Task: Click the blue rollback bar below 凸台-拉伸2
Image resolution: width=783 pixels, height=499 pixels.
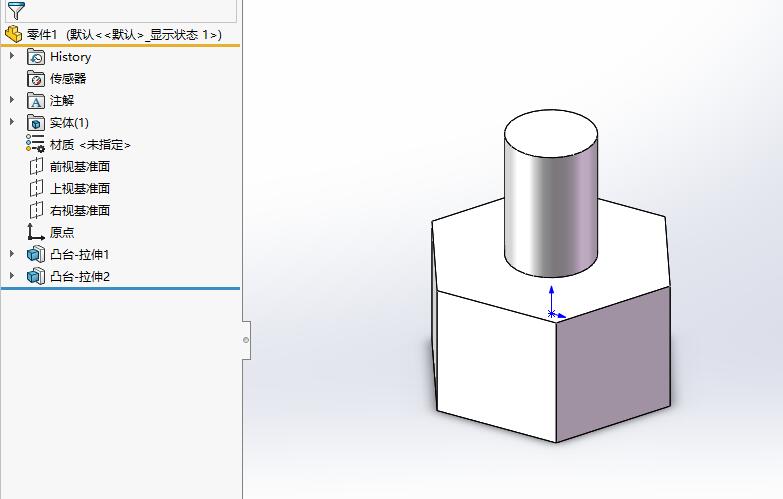Action: [121, 288]
